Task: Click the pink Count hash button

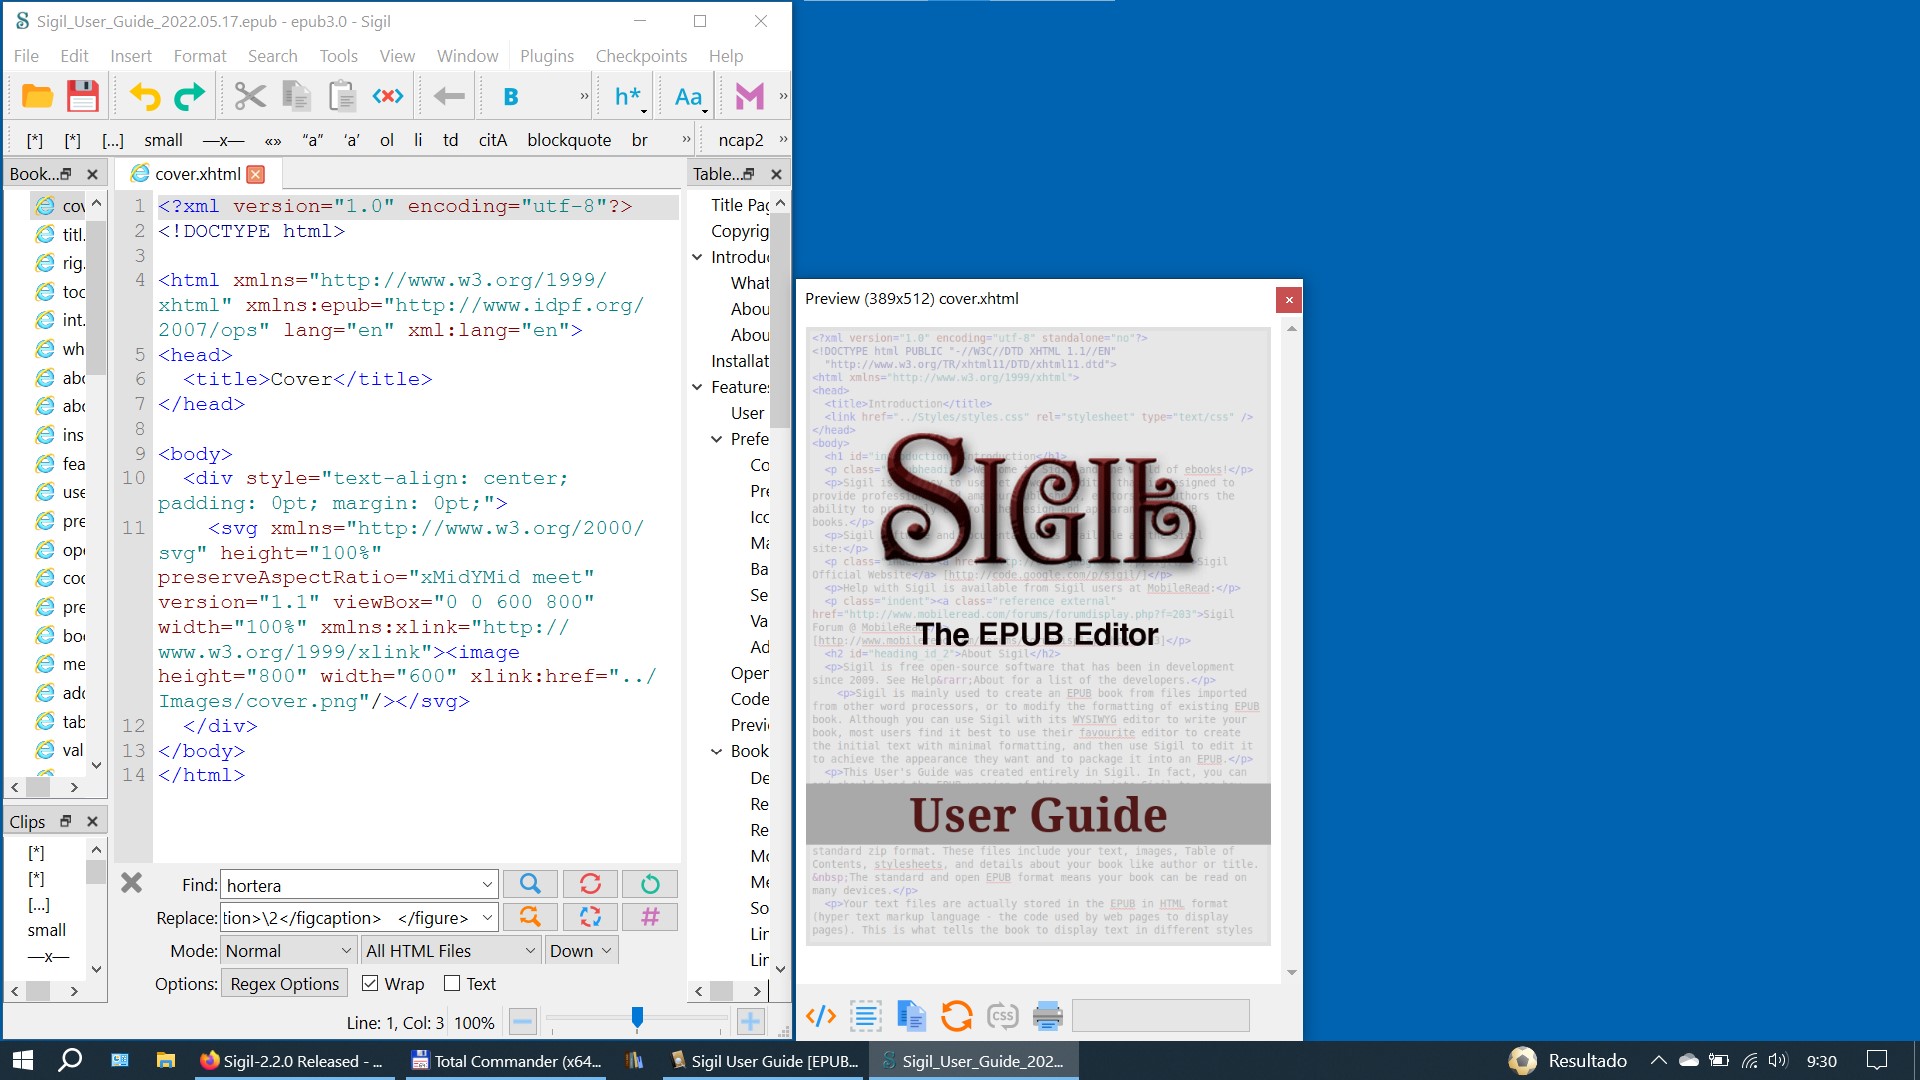Action: 650,917
